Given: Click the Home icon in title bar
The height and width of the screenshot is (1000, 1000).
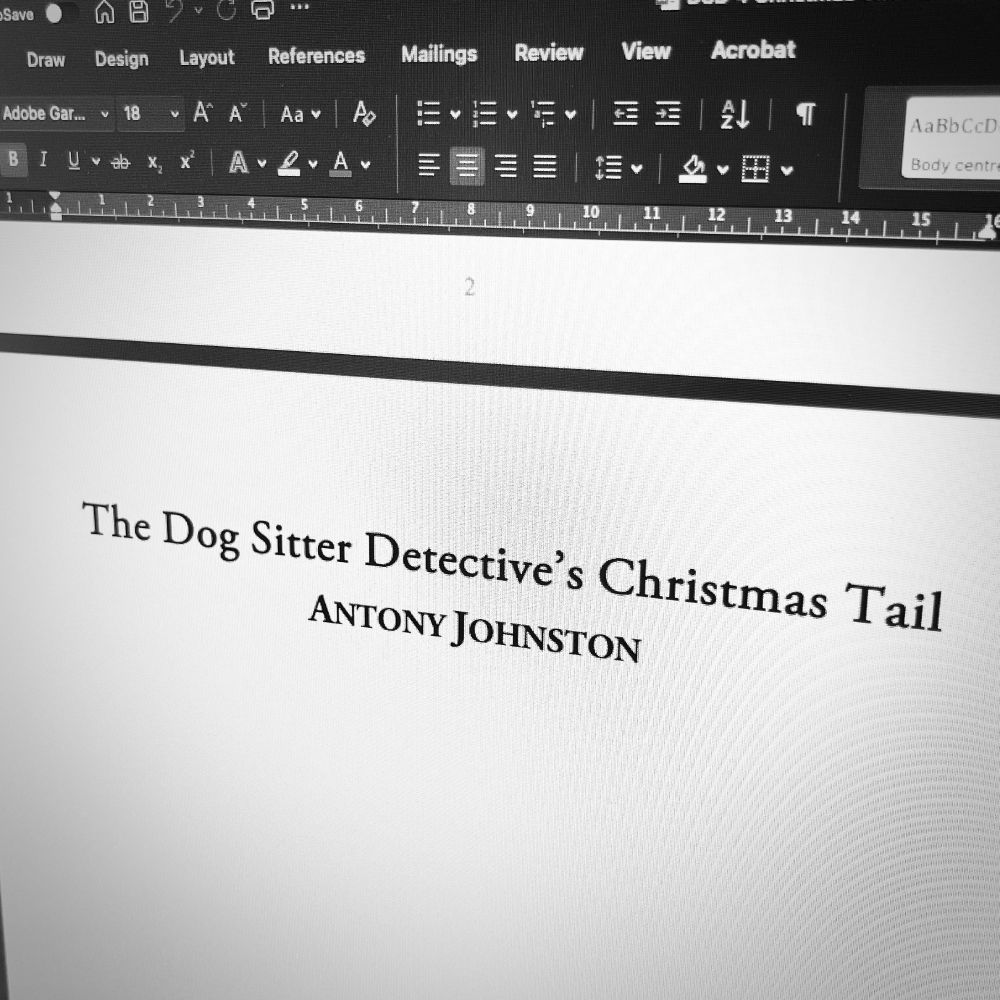Looking at the screenshot, I should tap(105, 12).
